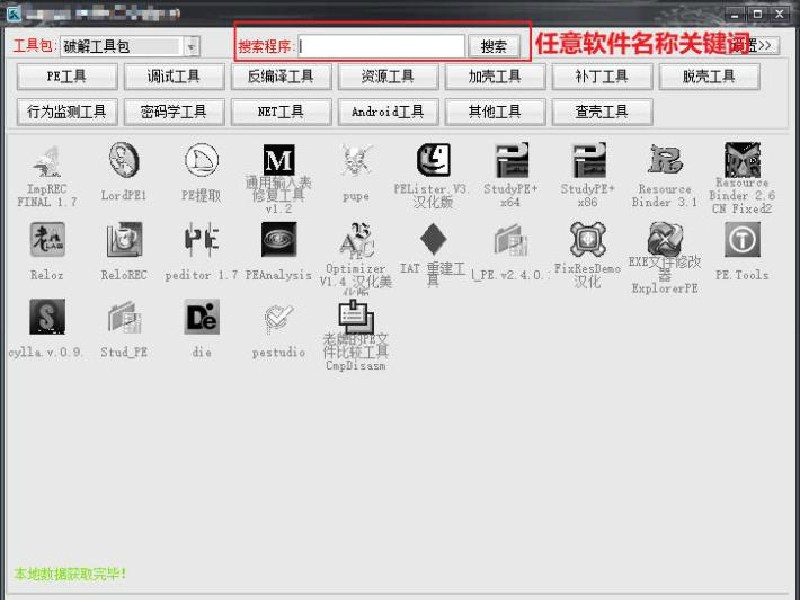Image resolution: width=800 pixels, height=600 pixels.
Task: Focus the 搜索程序 search input field
Action: point(381,46)
